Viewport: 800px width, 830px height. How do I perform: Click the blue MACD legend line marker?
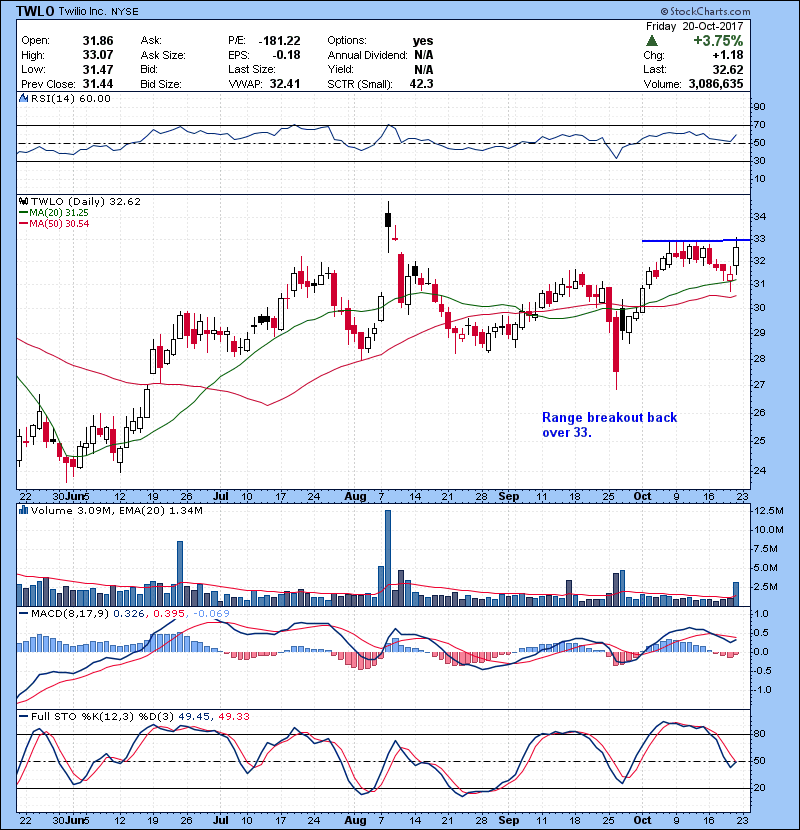point(23,614)
